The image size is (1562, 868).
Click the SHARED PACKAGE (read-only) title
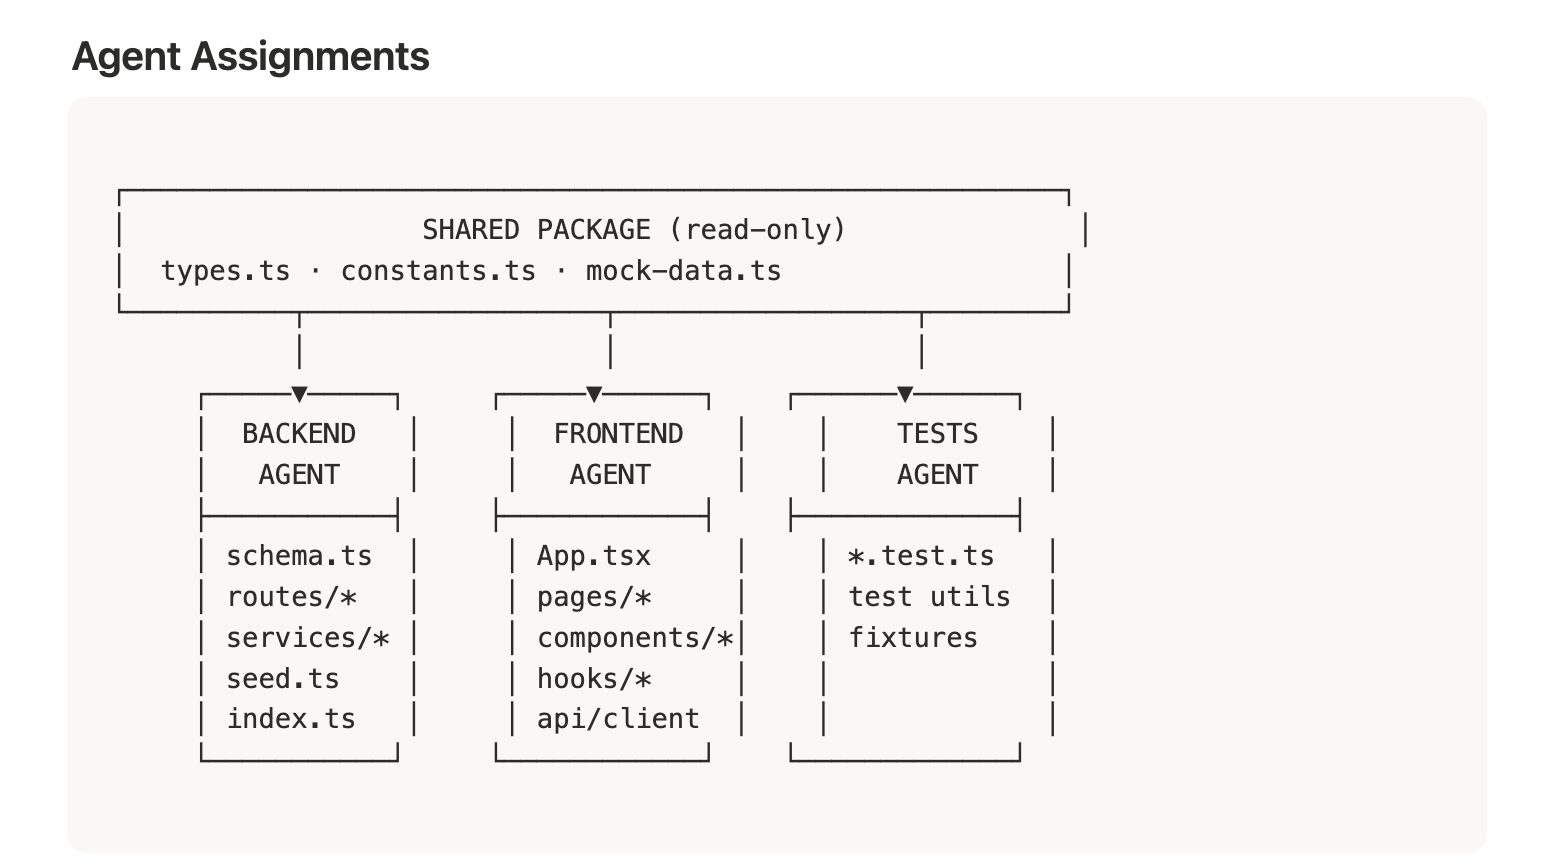click(x=634, y=230)
